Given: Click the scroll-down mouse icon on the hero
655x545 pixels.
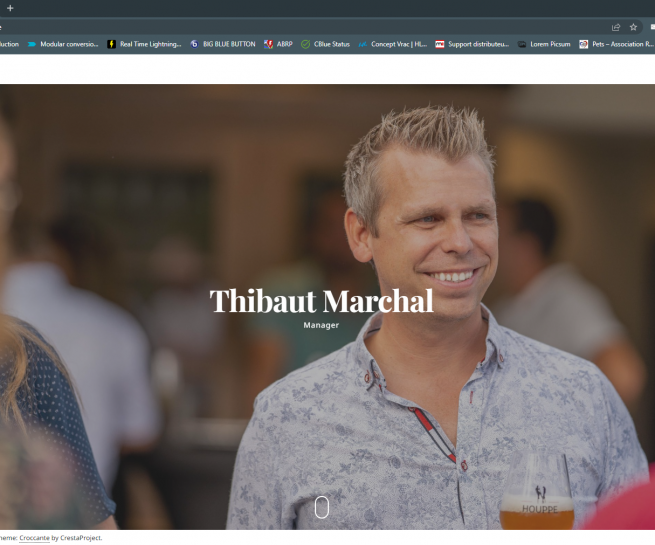Looking at the screenshot, I should click(322, 507).
